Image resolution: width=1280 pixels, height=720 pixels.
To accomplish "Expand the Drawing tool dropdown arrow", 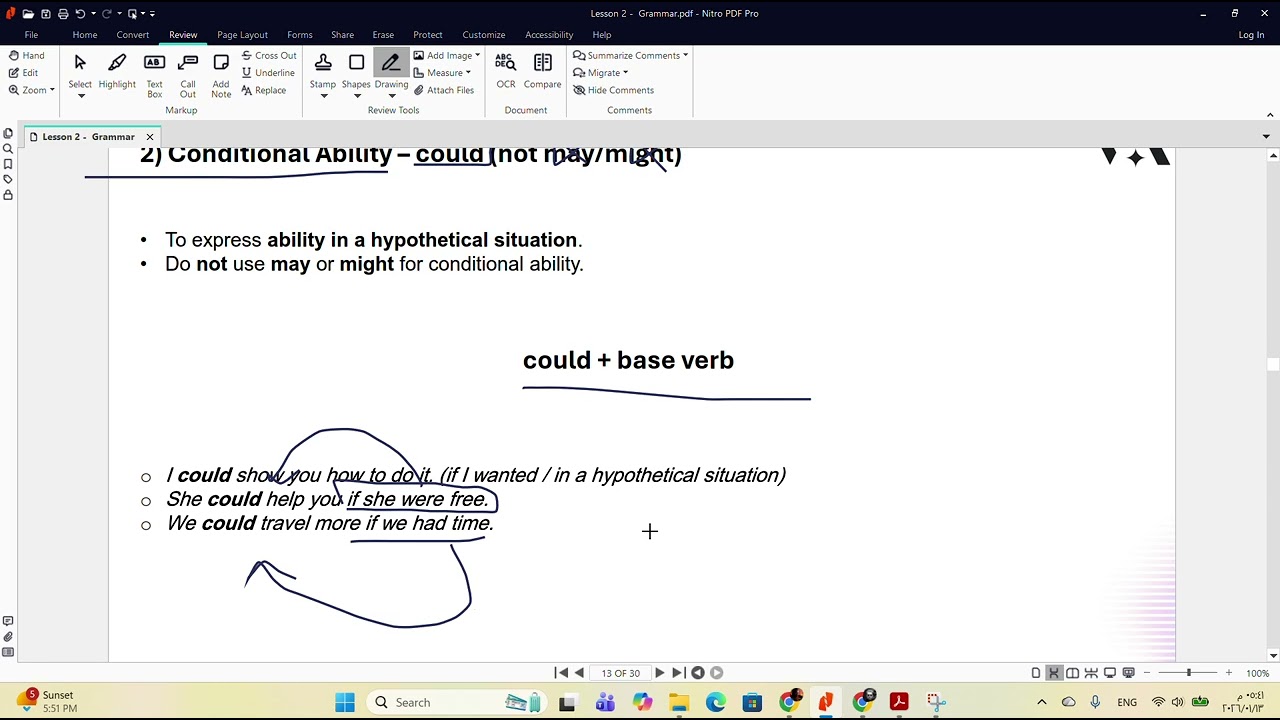I will tap(391, 96).
